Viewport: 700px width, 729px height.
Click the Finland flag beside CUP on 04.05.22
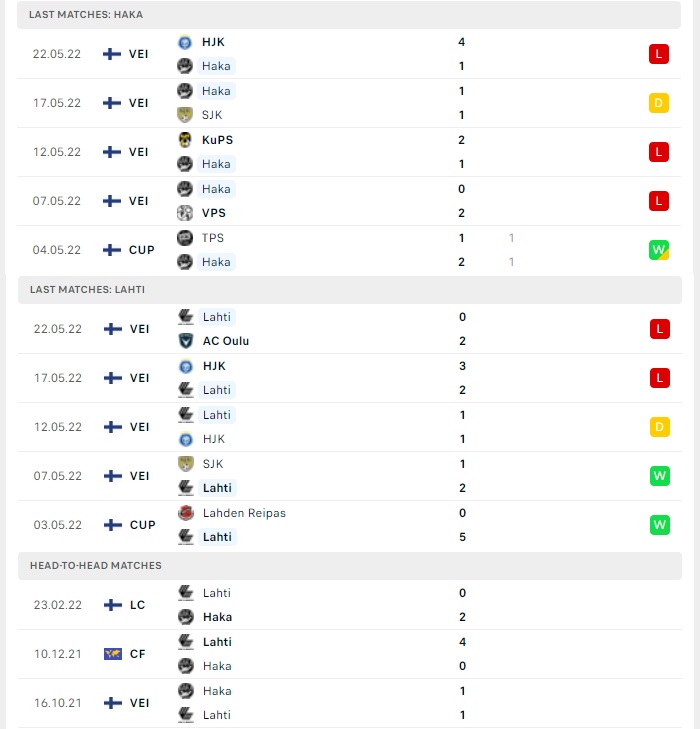click(x=112, y=250)
